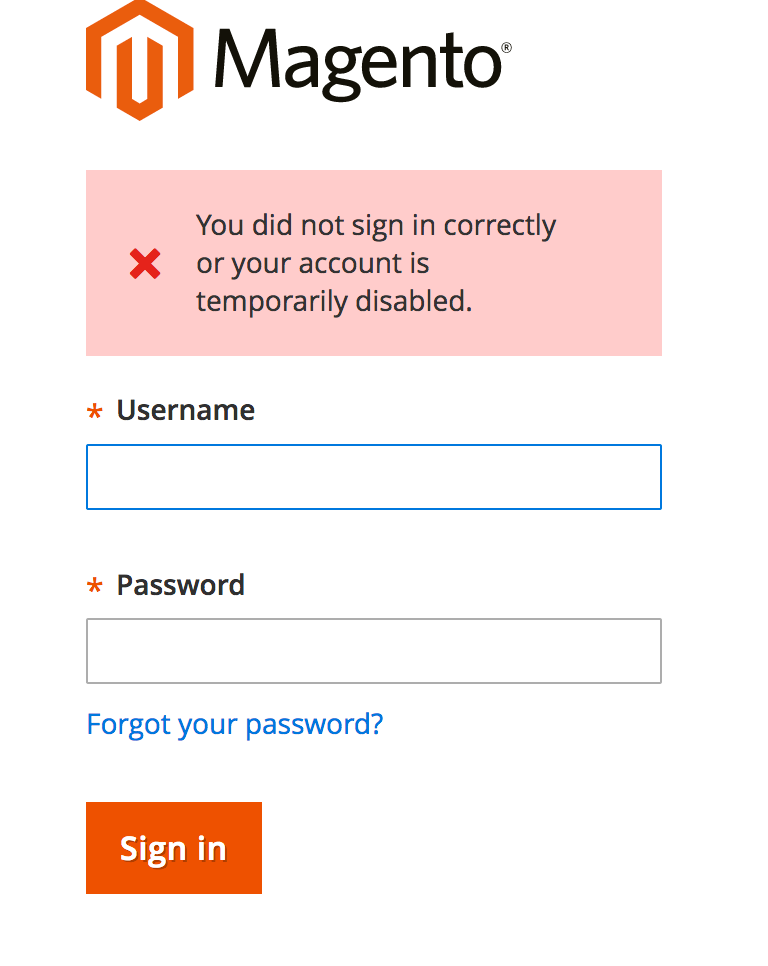Click the Password field label

tap(180, 584)
